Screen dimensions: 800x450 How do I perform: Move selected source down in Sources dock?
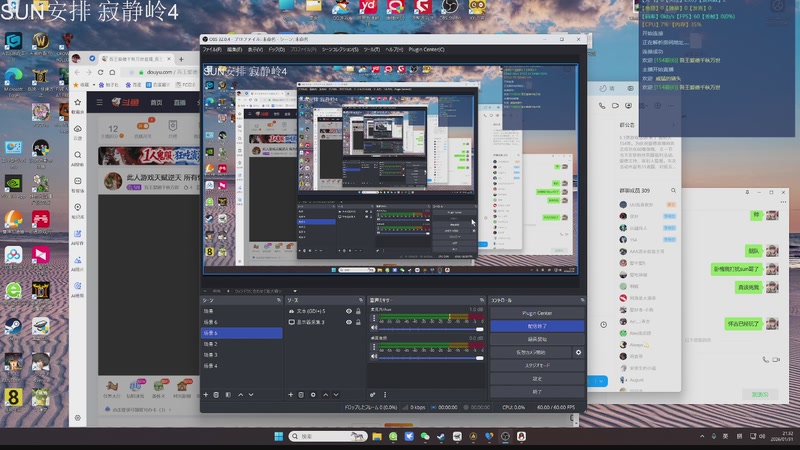coord(336,395)
